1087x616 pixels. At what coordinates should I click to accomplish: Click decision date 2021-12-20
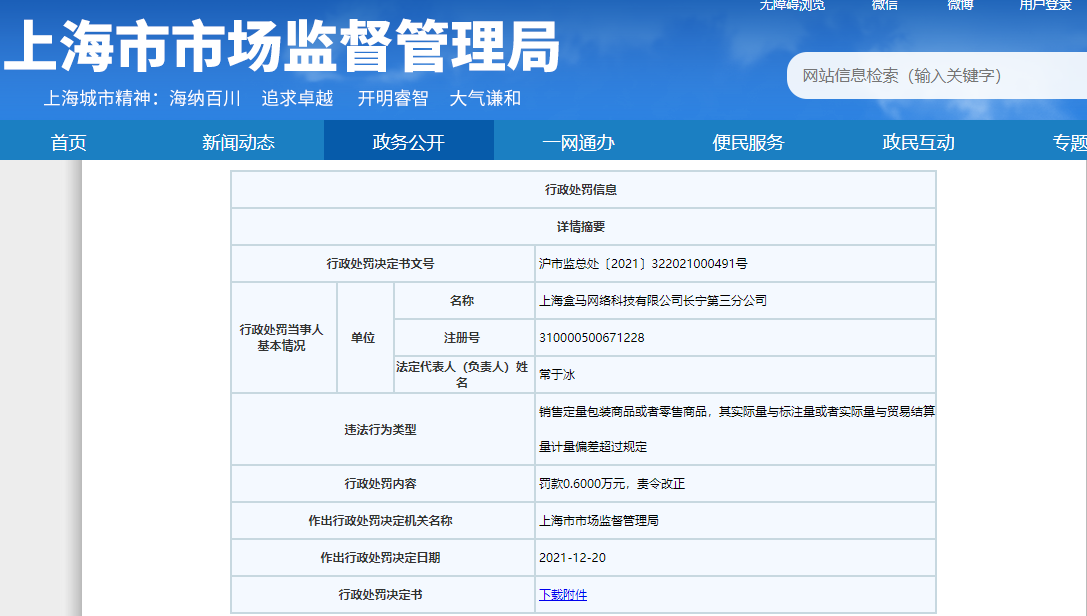573,558
